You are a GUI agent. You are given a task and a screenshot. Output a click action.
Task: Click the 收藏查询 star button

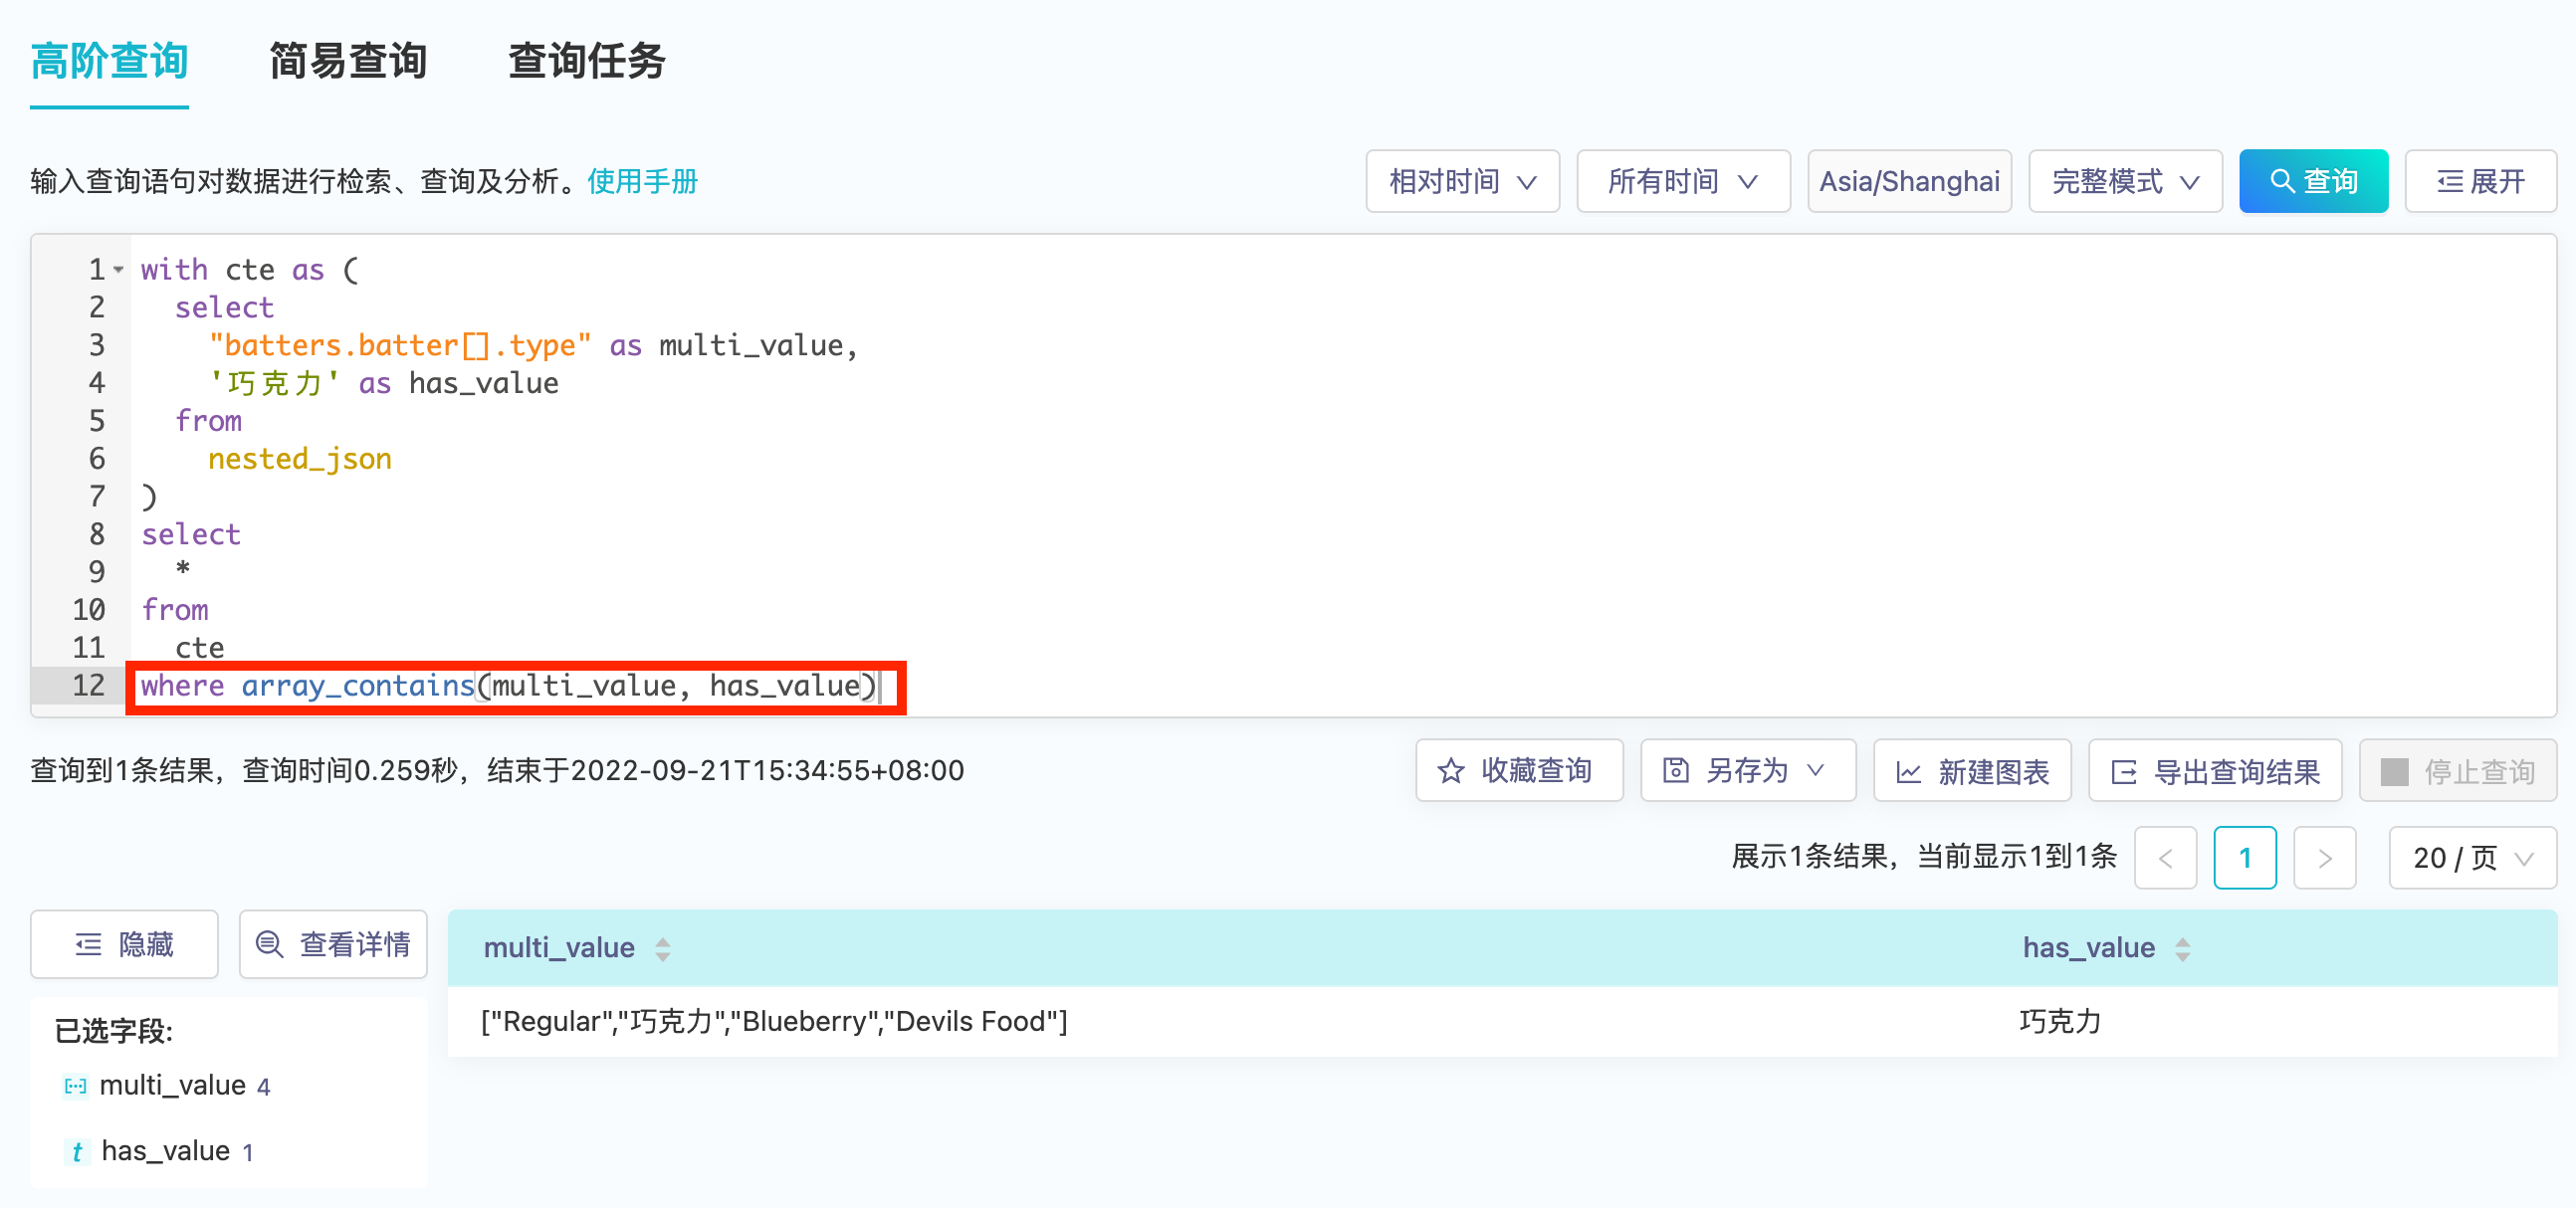[1518, 771]
